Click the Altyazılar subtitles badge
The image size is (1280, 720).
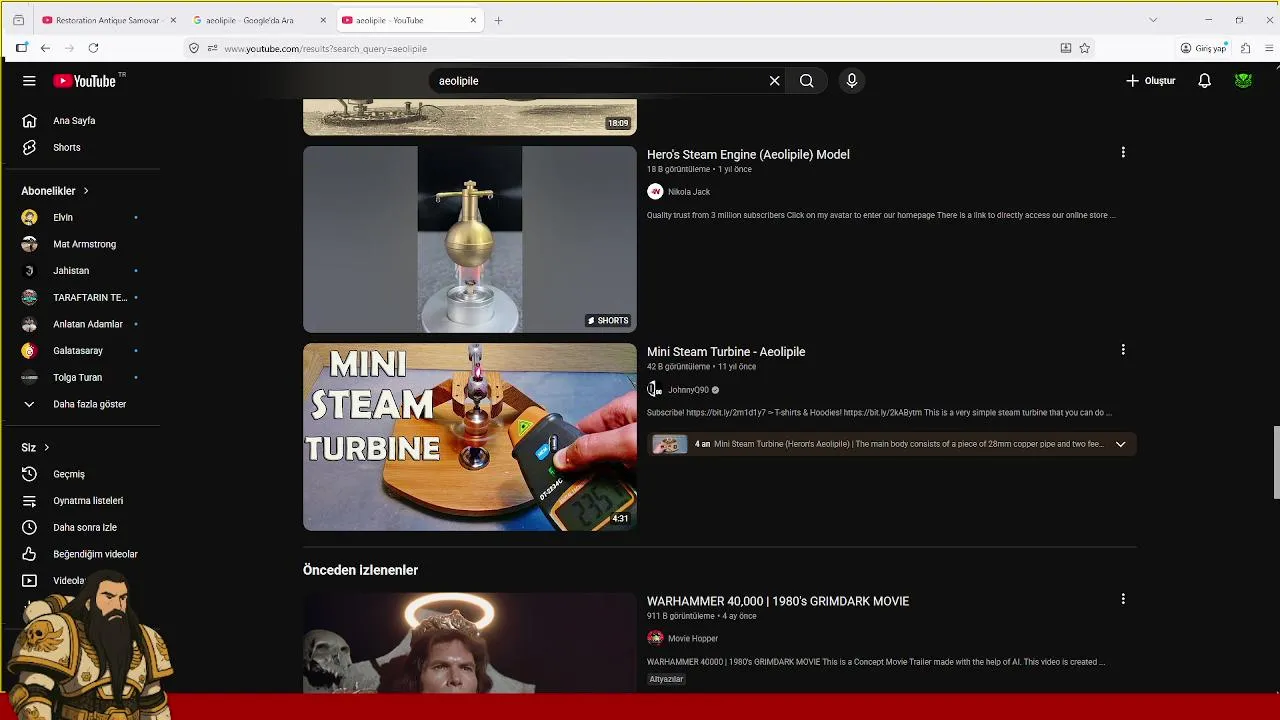pos(666,679)
